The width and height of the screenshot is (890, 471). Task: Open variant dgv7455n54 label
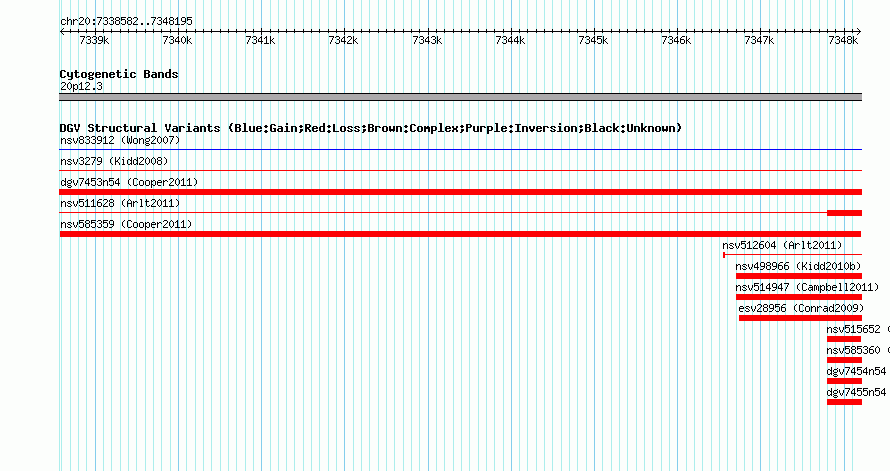pos(856,392)
